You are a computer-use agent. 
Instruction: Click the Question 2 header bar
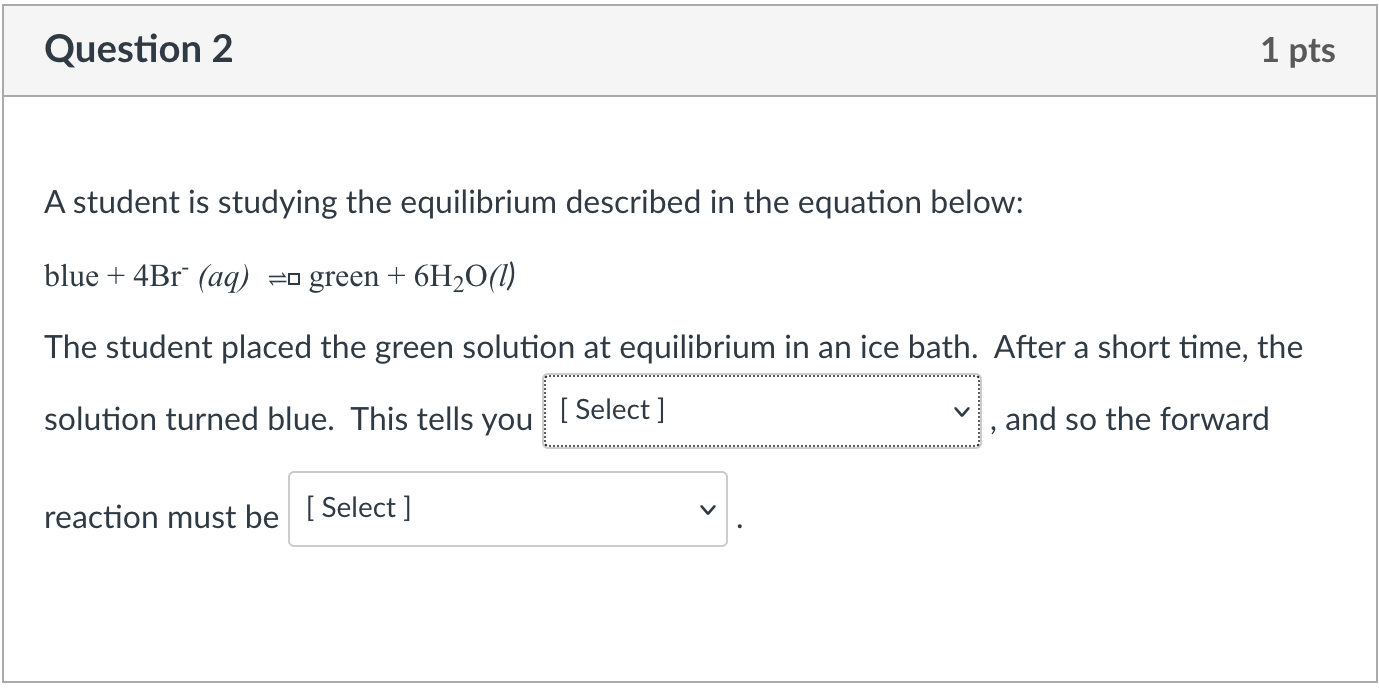pos(690,48)
